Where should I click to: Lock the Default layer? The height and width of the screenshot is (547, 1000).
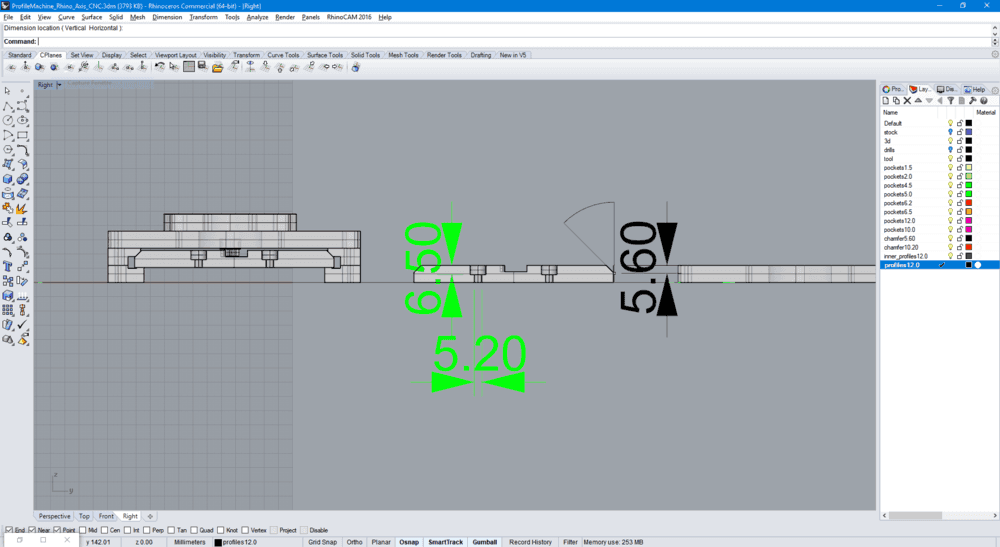coord(959,123)
